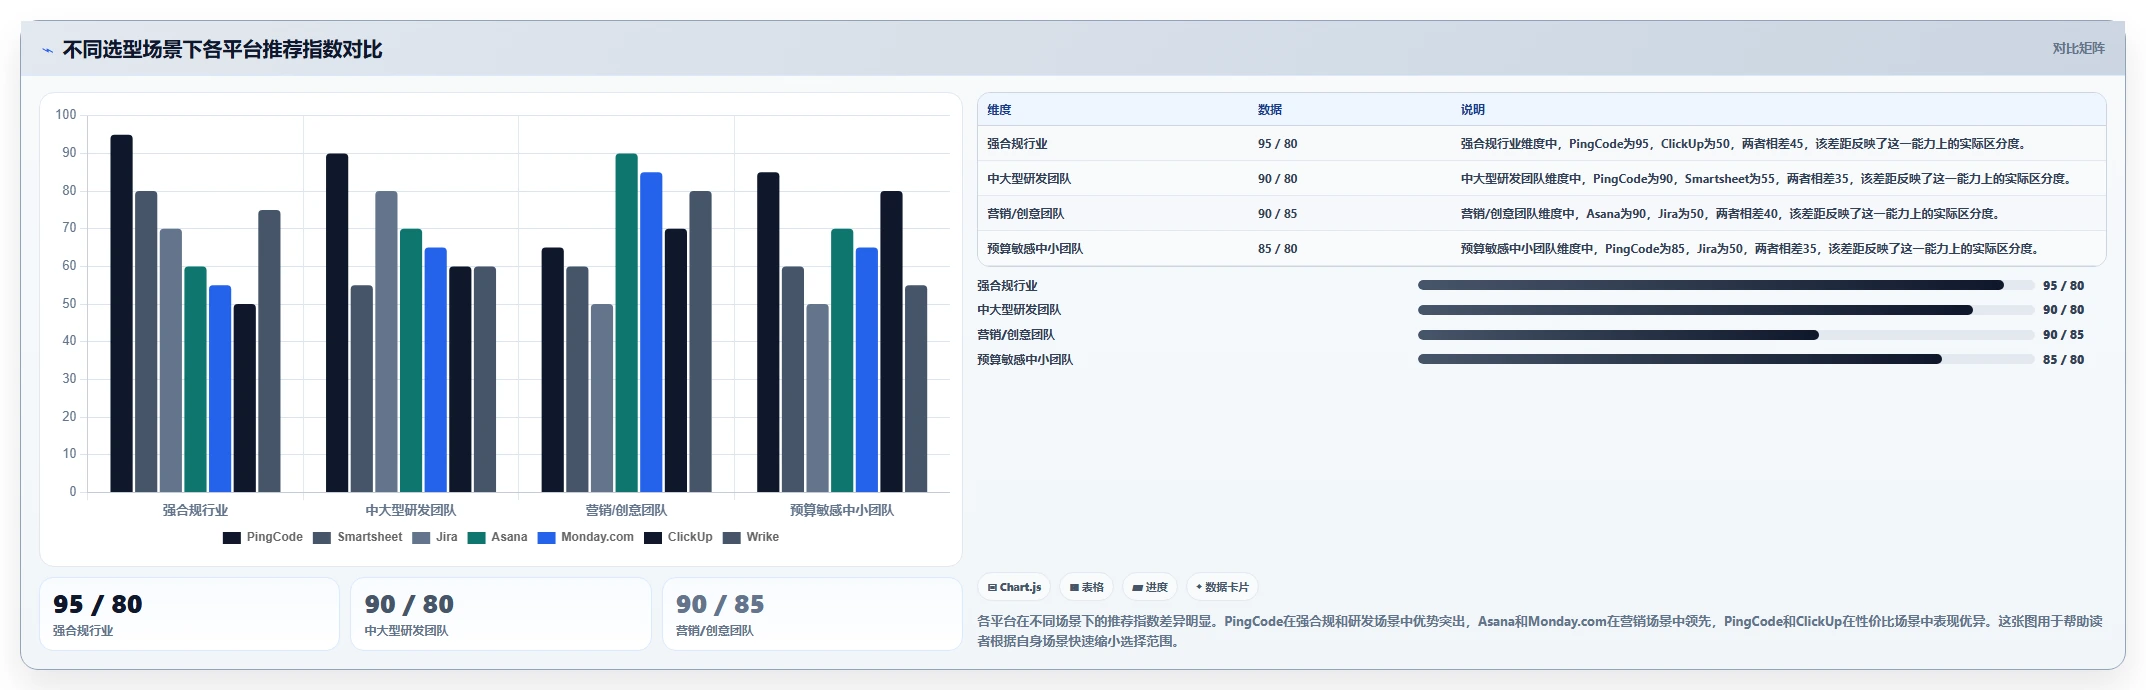Click the summary paragraph starting 各平台在不同场景下
This screenshot has width=2146, height=690.
1540,631
